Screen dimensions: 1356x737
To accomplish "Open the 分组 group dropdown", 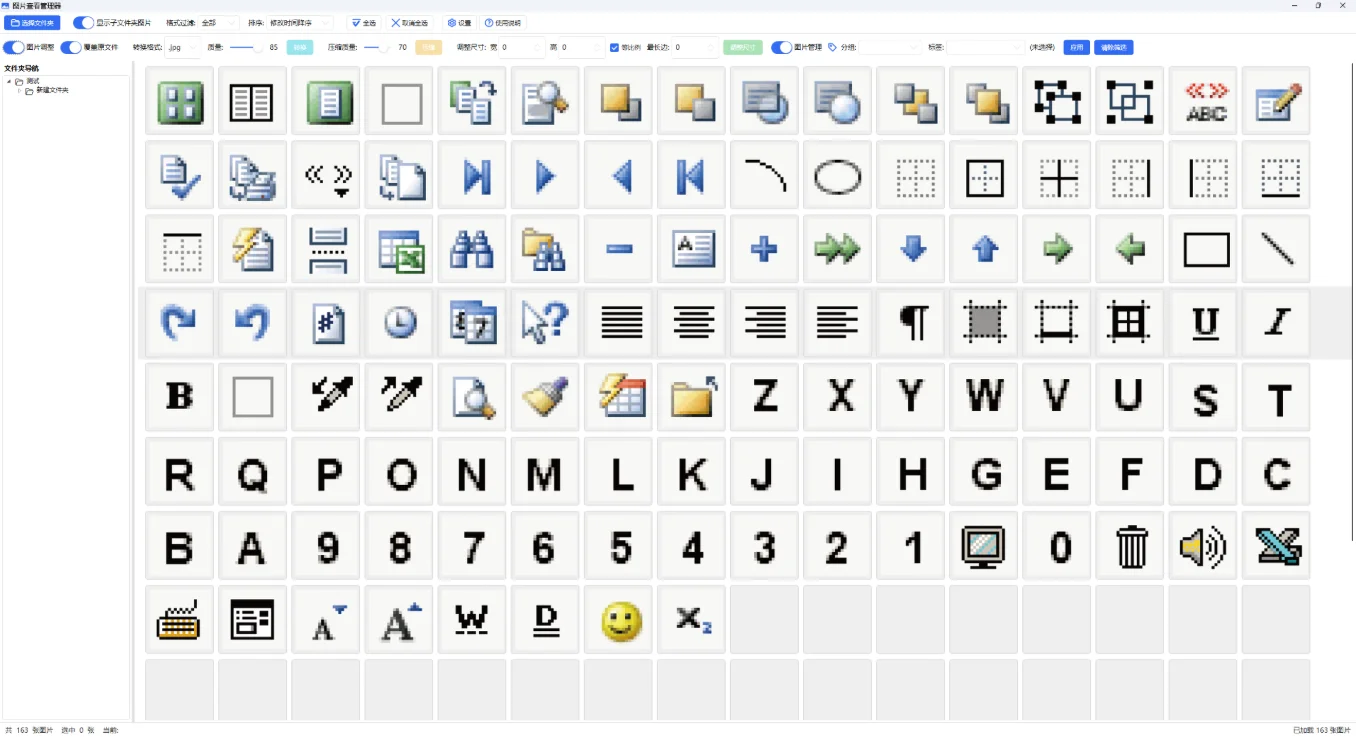I will tap(890, 47).
